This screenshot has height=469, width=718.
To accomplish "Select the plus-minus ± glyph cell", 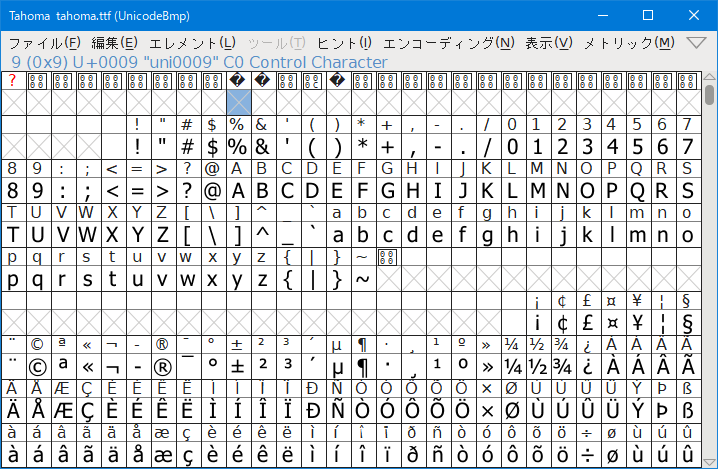I will (237, 367).
